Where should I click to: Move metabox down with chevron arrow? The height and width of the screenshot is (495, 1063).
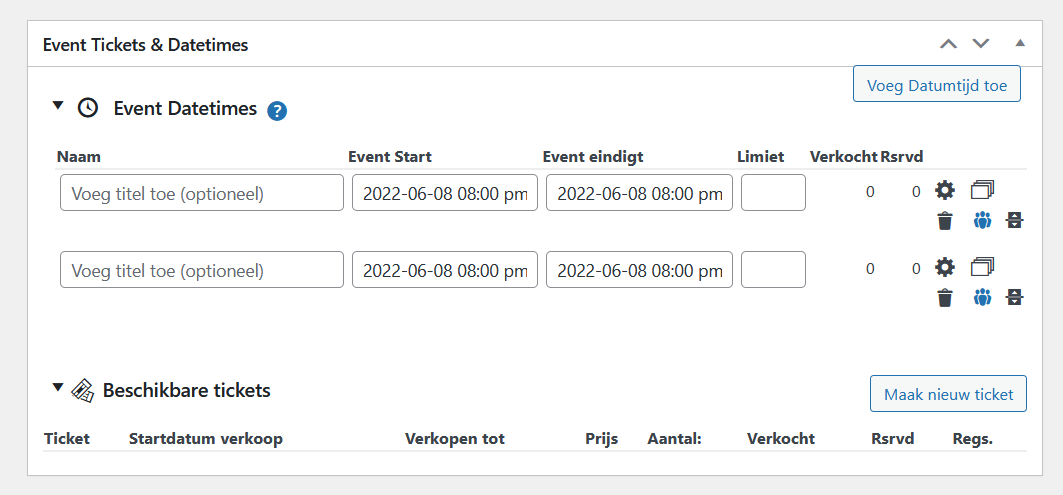tap(981, 44)
